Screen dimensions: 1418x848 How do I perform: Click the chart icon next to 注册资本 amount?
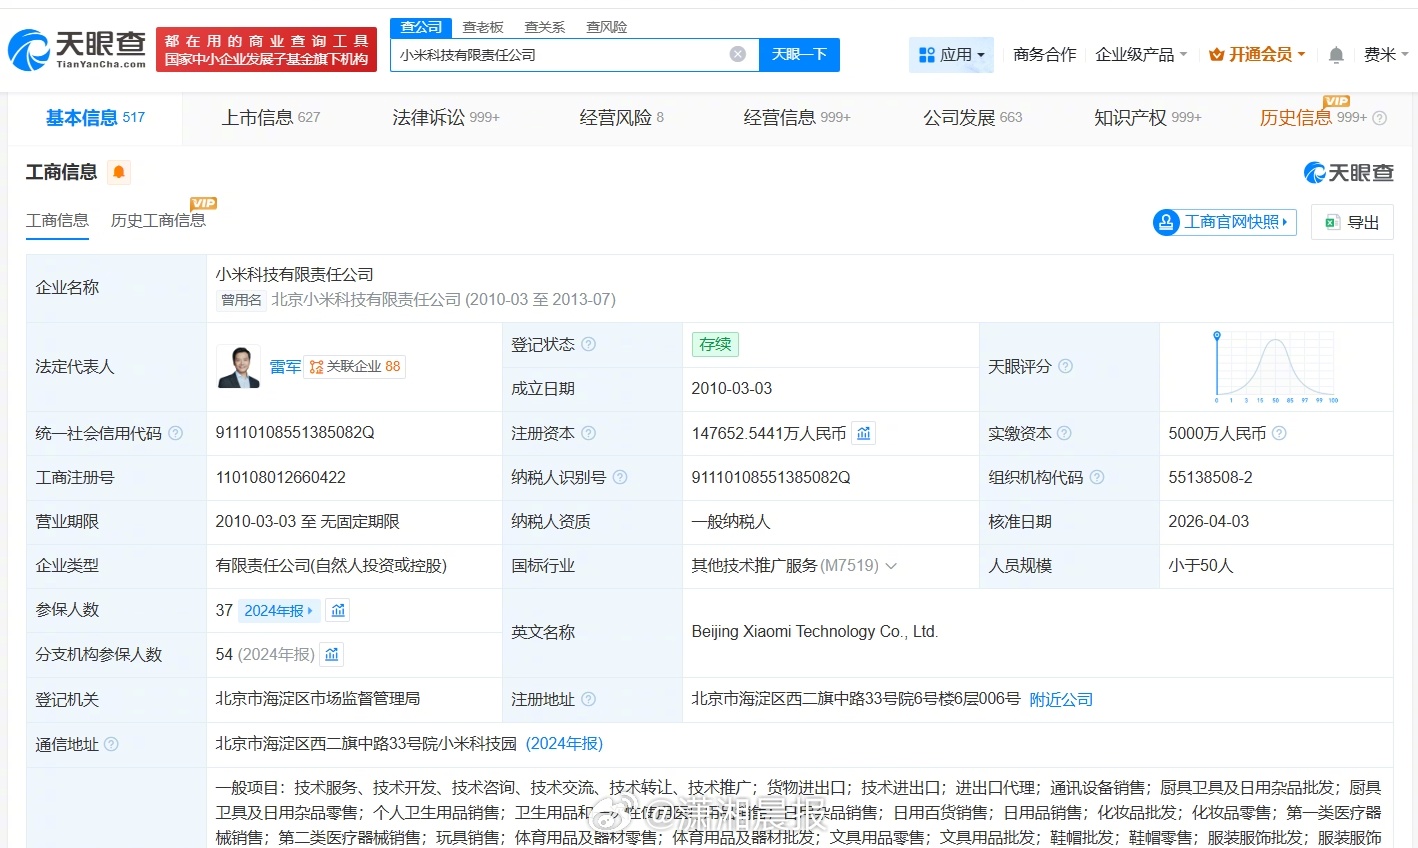(x=863, y=433)
